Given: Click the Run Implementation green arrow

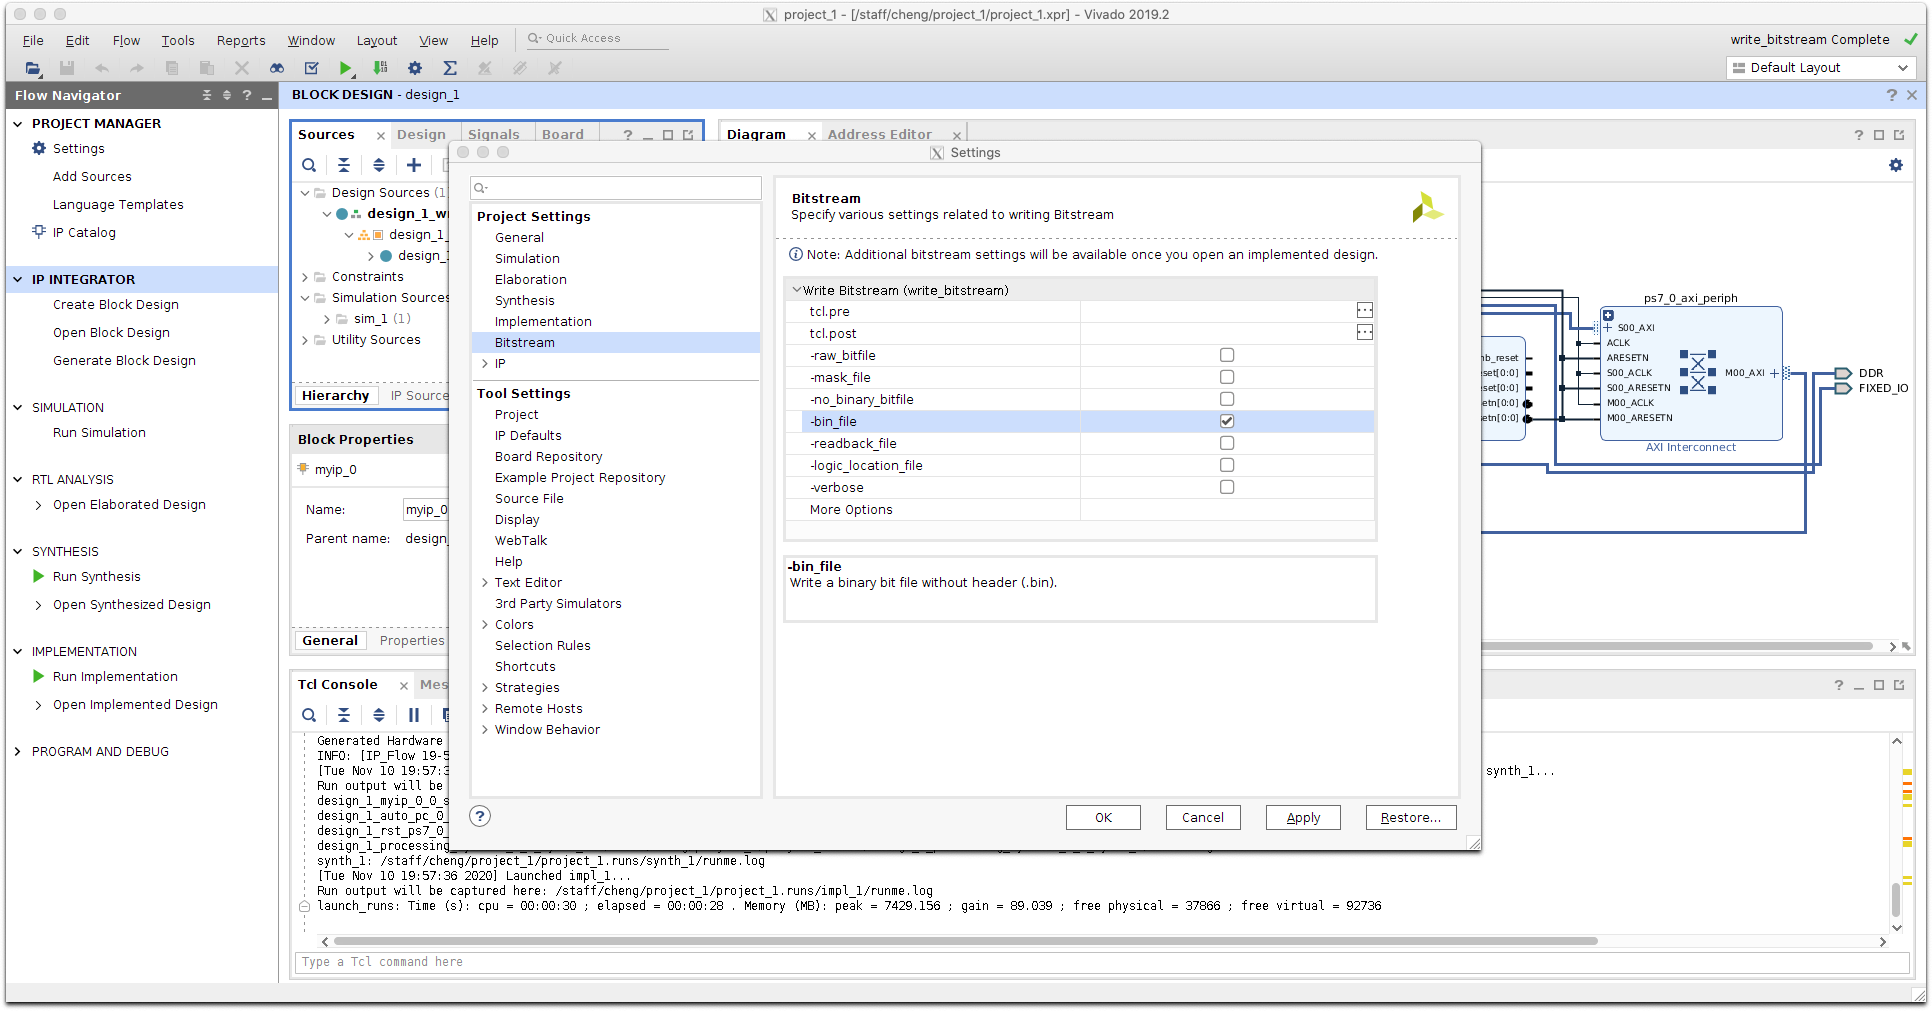Looking at the screenshot, I should click(x=38, y=676).
